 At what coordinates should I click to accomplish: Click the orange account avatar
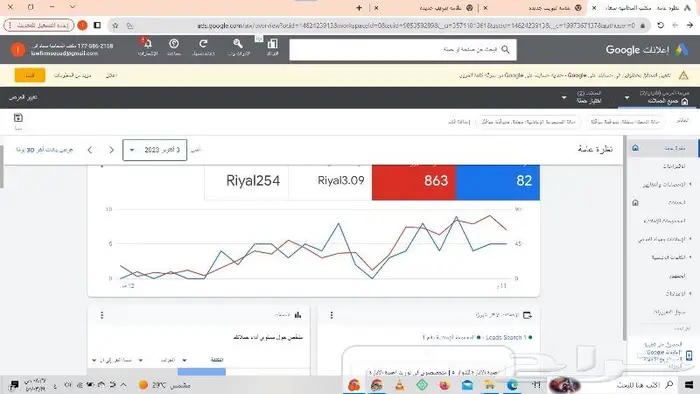coord(18,50)
